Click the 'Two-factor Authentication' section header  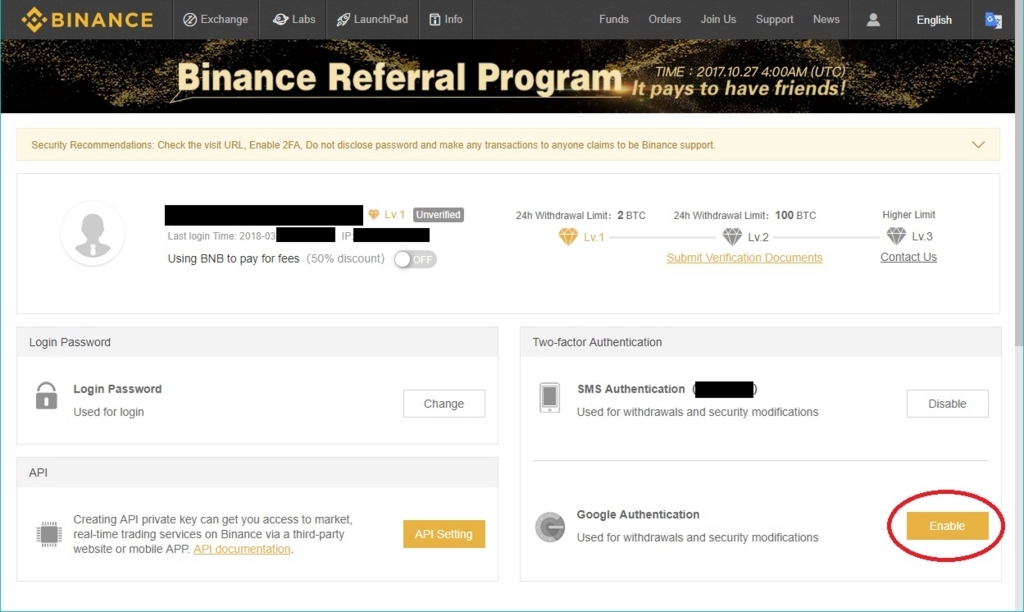coord(597,342)
